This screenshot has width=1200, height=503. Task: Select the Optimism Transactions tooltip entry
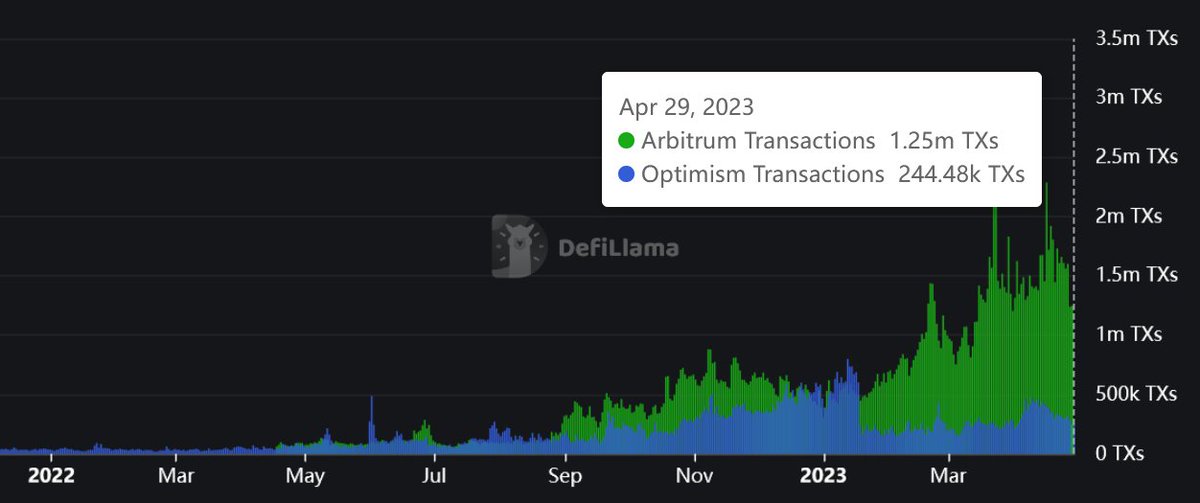tap(822, 174)
